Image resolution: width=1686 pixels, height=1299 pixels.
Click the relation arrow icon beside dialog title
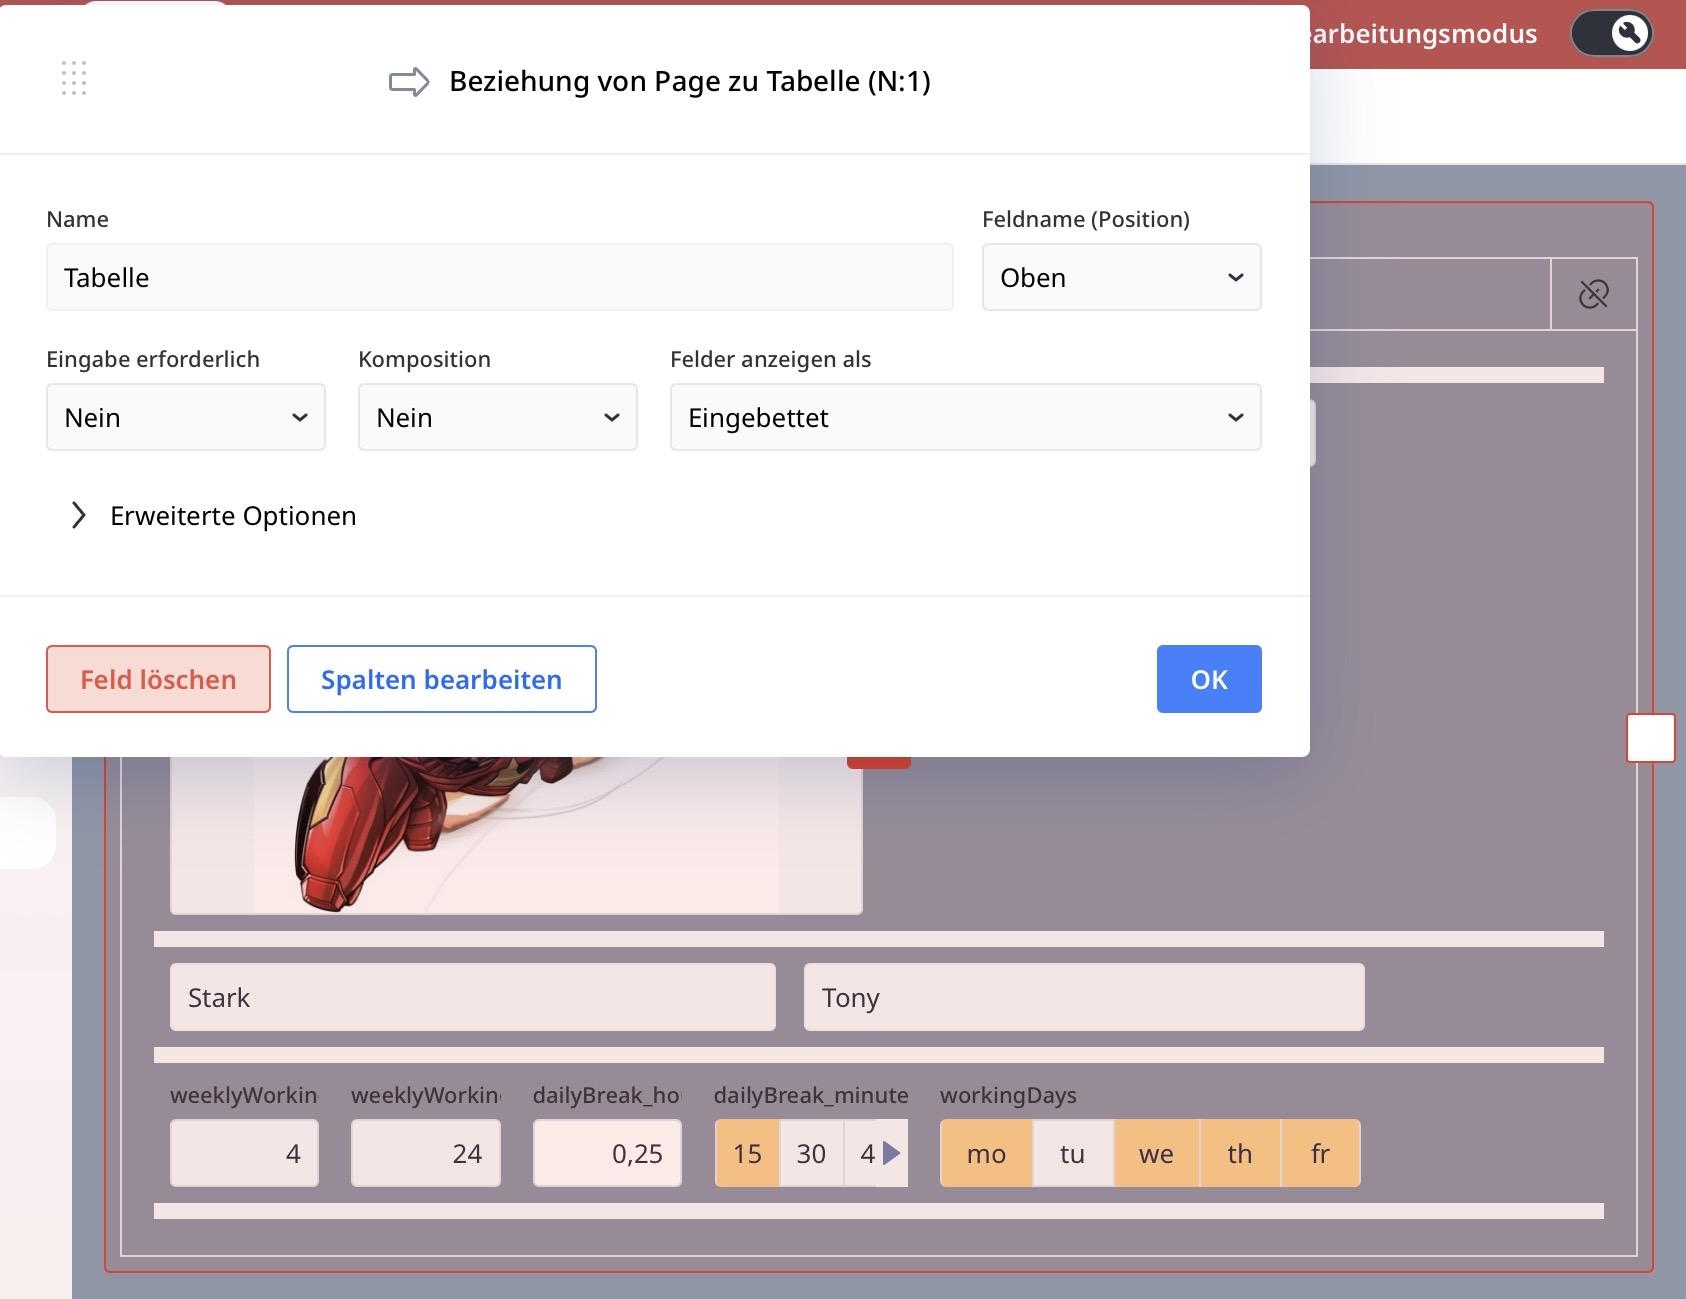(x=409, y=82)
